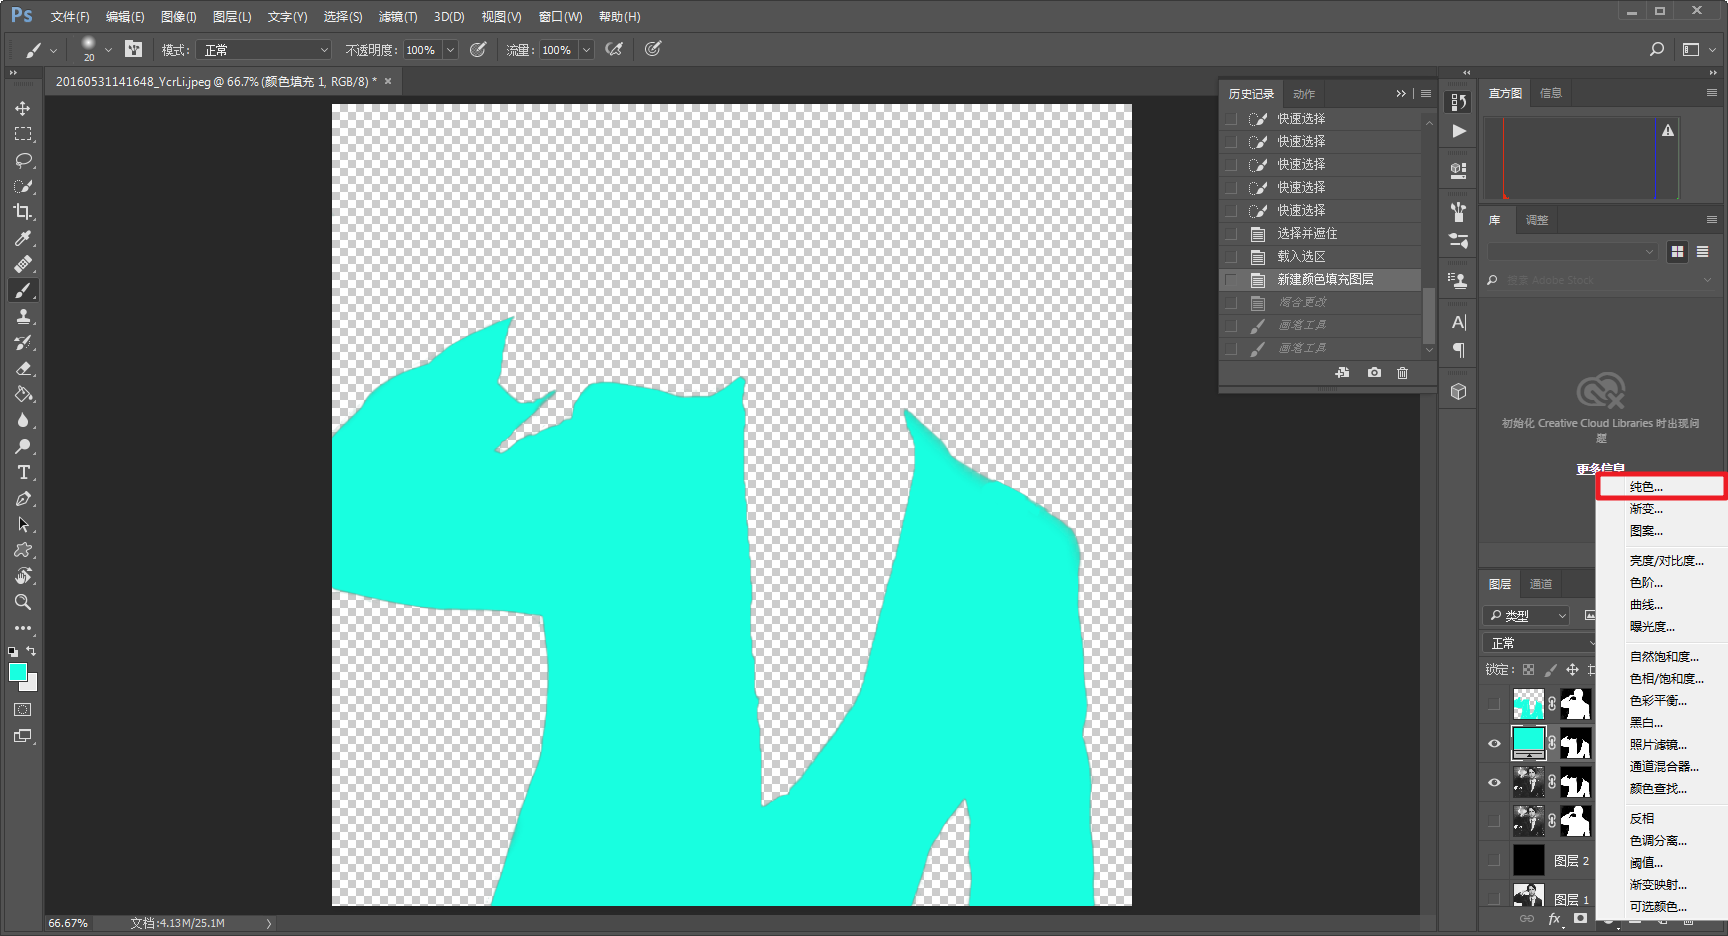The image size is (1728, 936).
Task: Choose 曲线... from the adjustment menu
Action: coord(1646,605)
